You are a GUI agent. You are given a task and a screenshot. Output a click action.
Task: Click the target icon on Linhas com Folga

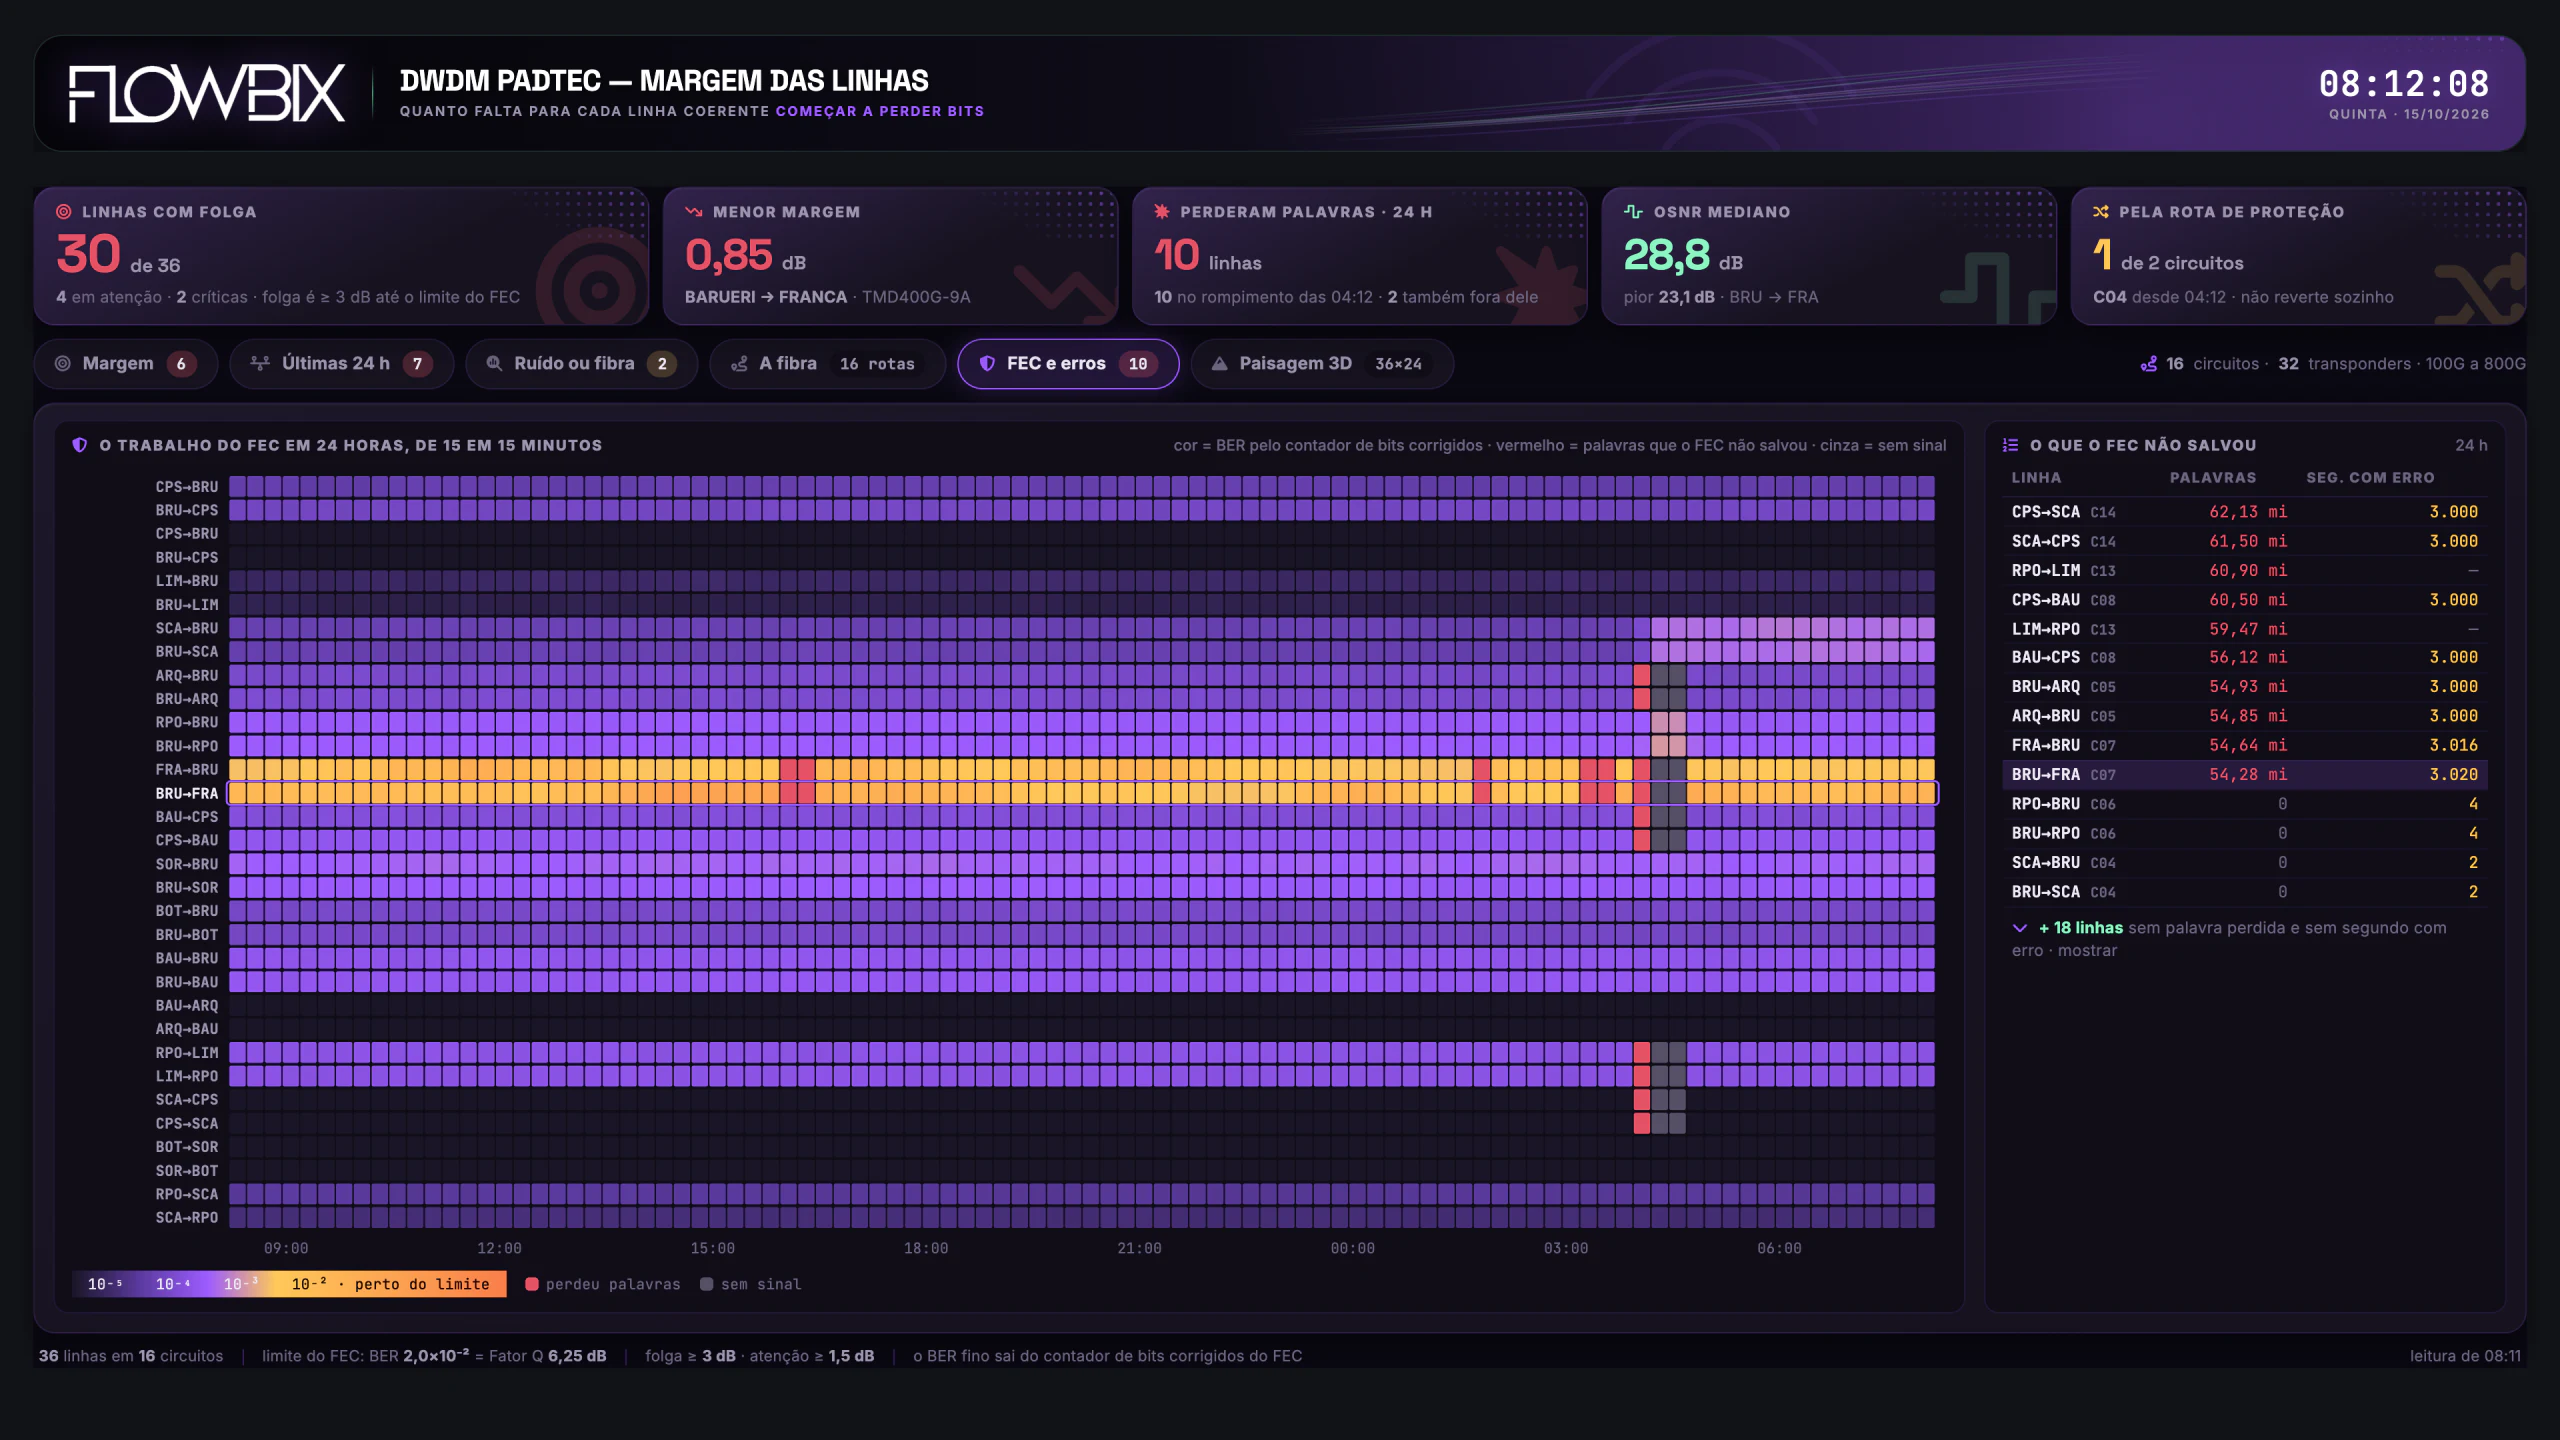64,212
